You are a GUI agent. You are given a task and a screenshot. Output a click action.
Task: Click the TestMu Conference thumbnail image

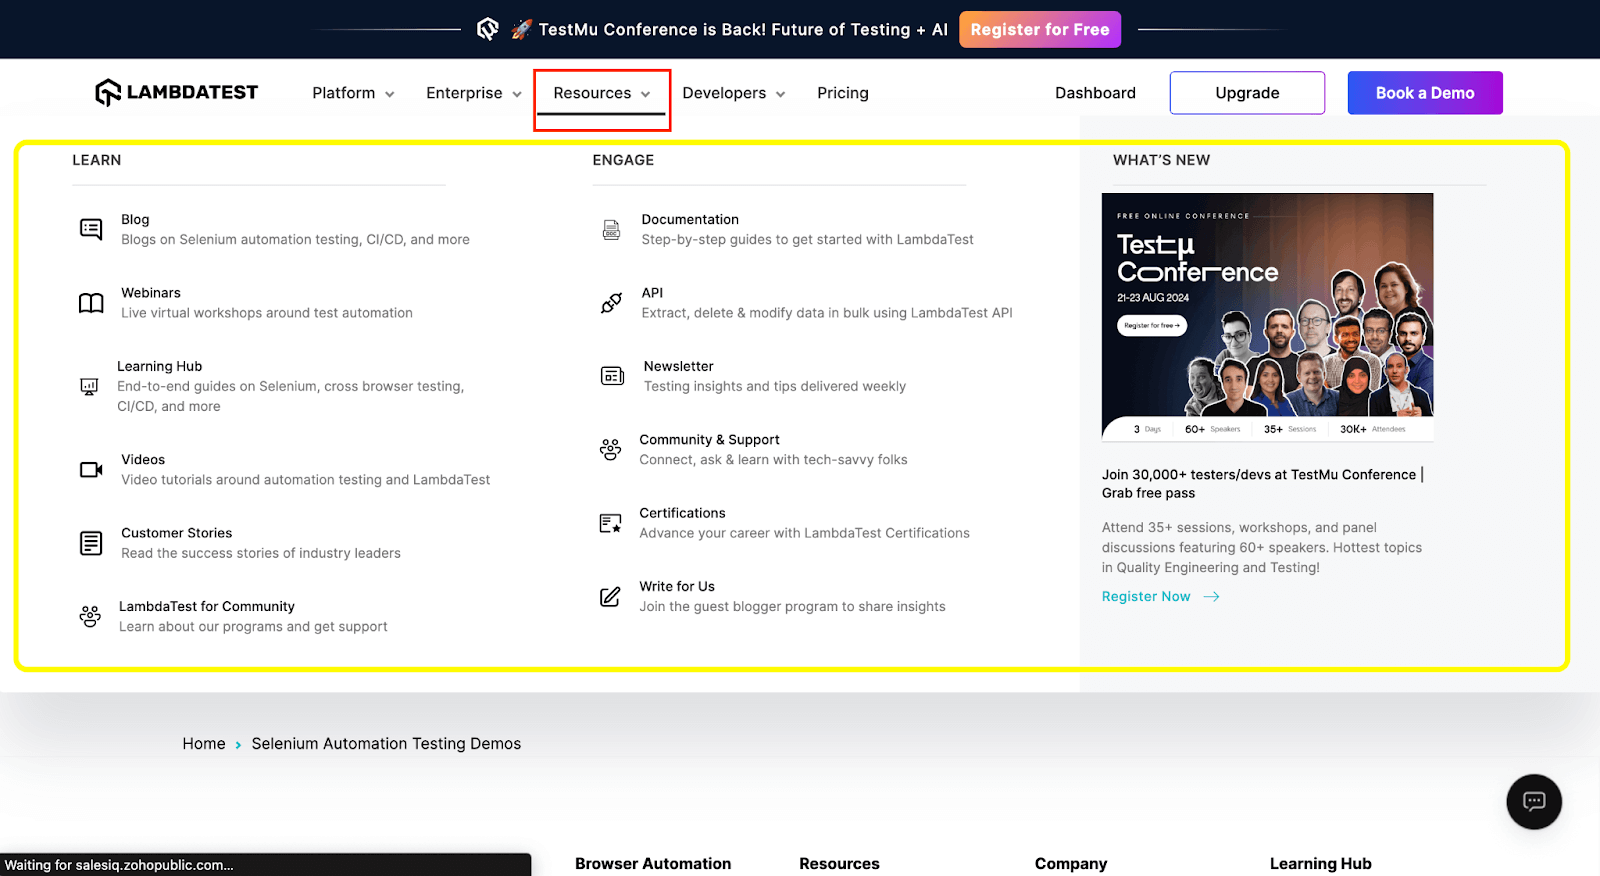point(1267,317)
